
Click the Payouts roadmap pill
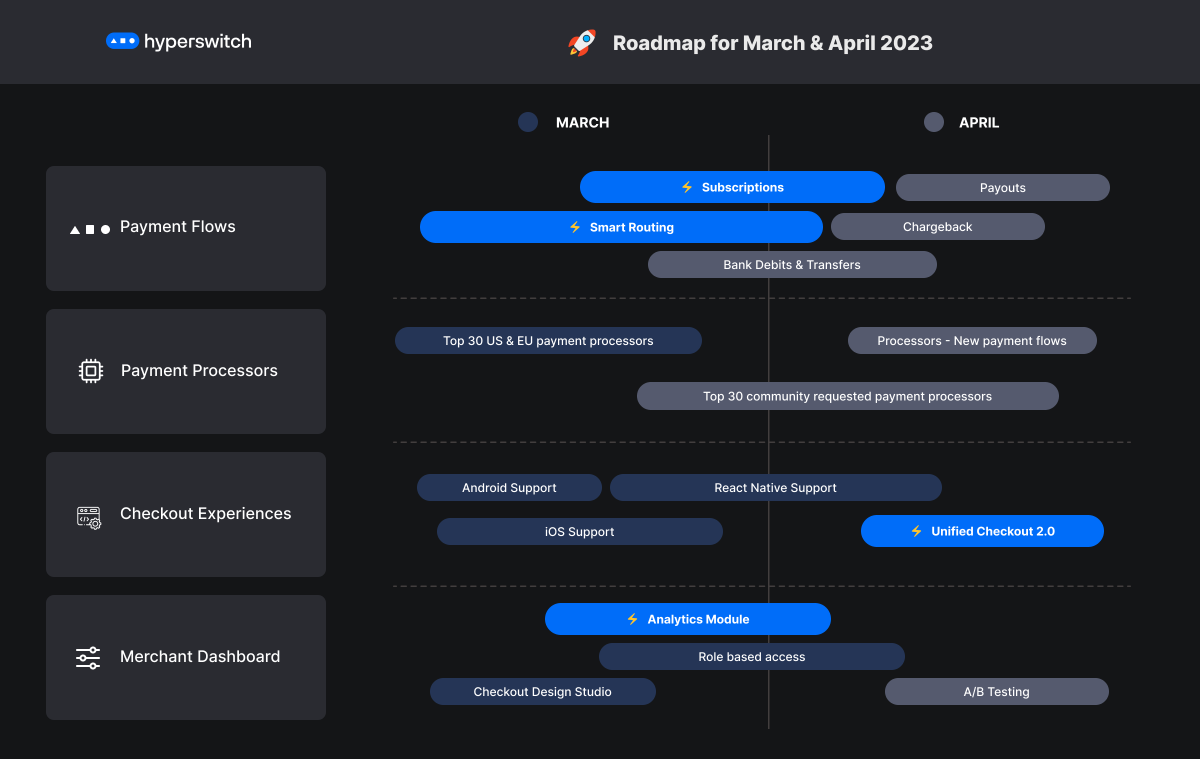coord(1003,187)
